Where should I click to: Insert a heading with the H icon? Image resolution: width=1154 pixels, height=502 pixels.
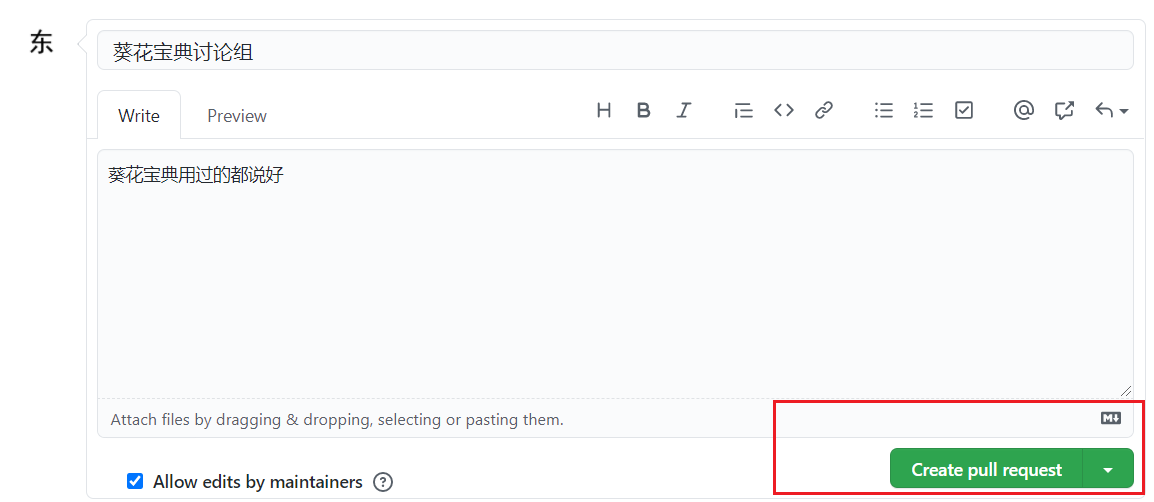pos(604,110)
